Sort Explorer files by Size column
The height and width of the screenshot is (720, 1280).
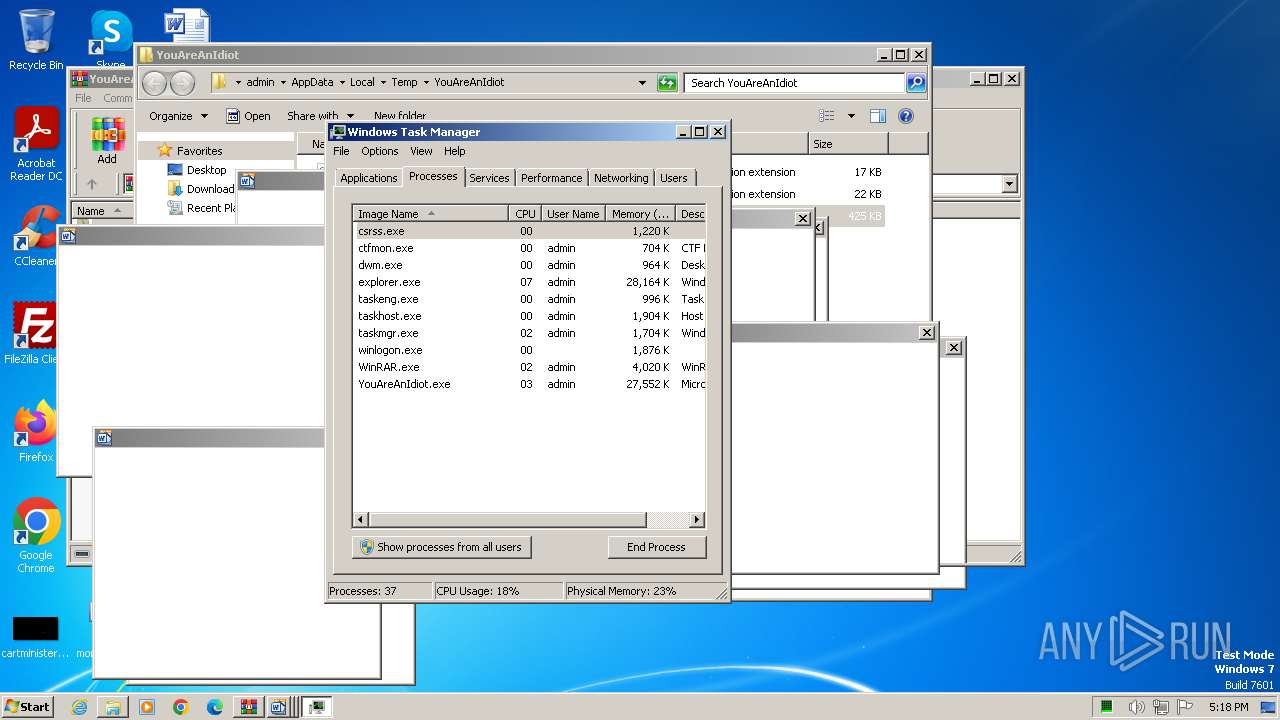tap(848, 144)
